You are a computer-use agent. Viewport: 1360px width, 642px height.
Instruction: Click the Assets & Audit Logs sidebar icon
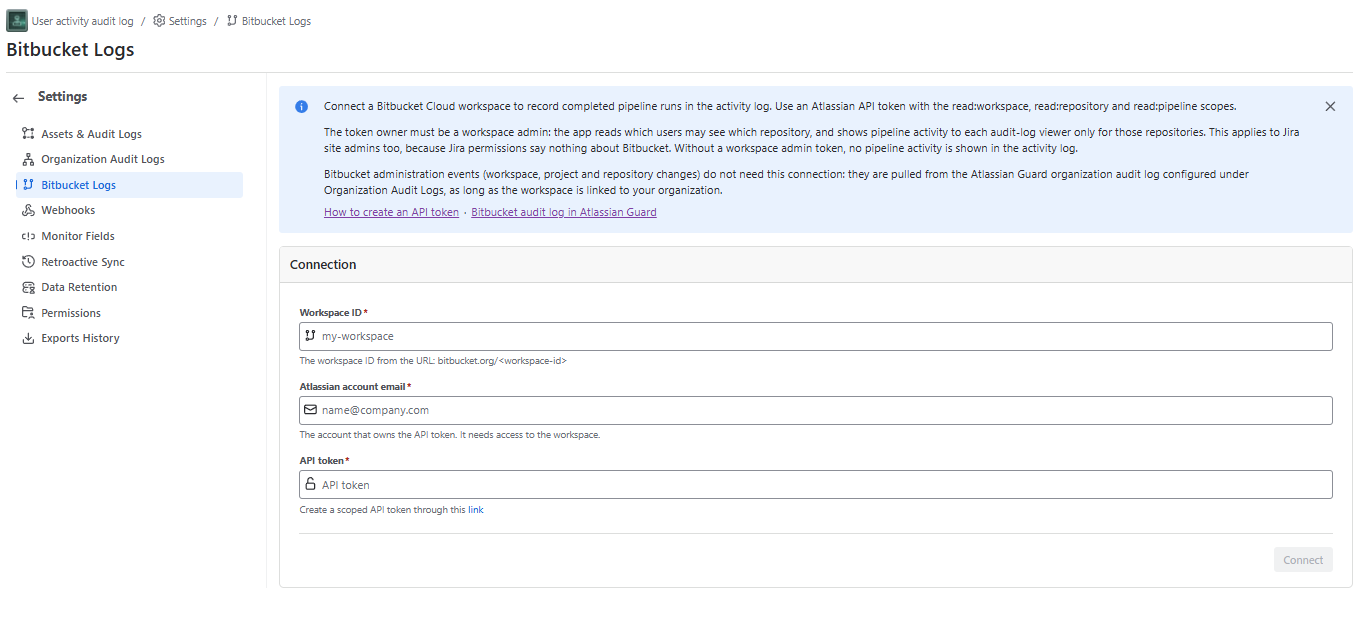point(28,134)
